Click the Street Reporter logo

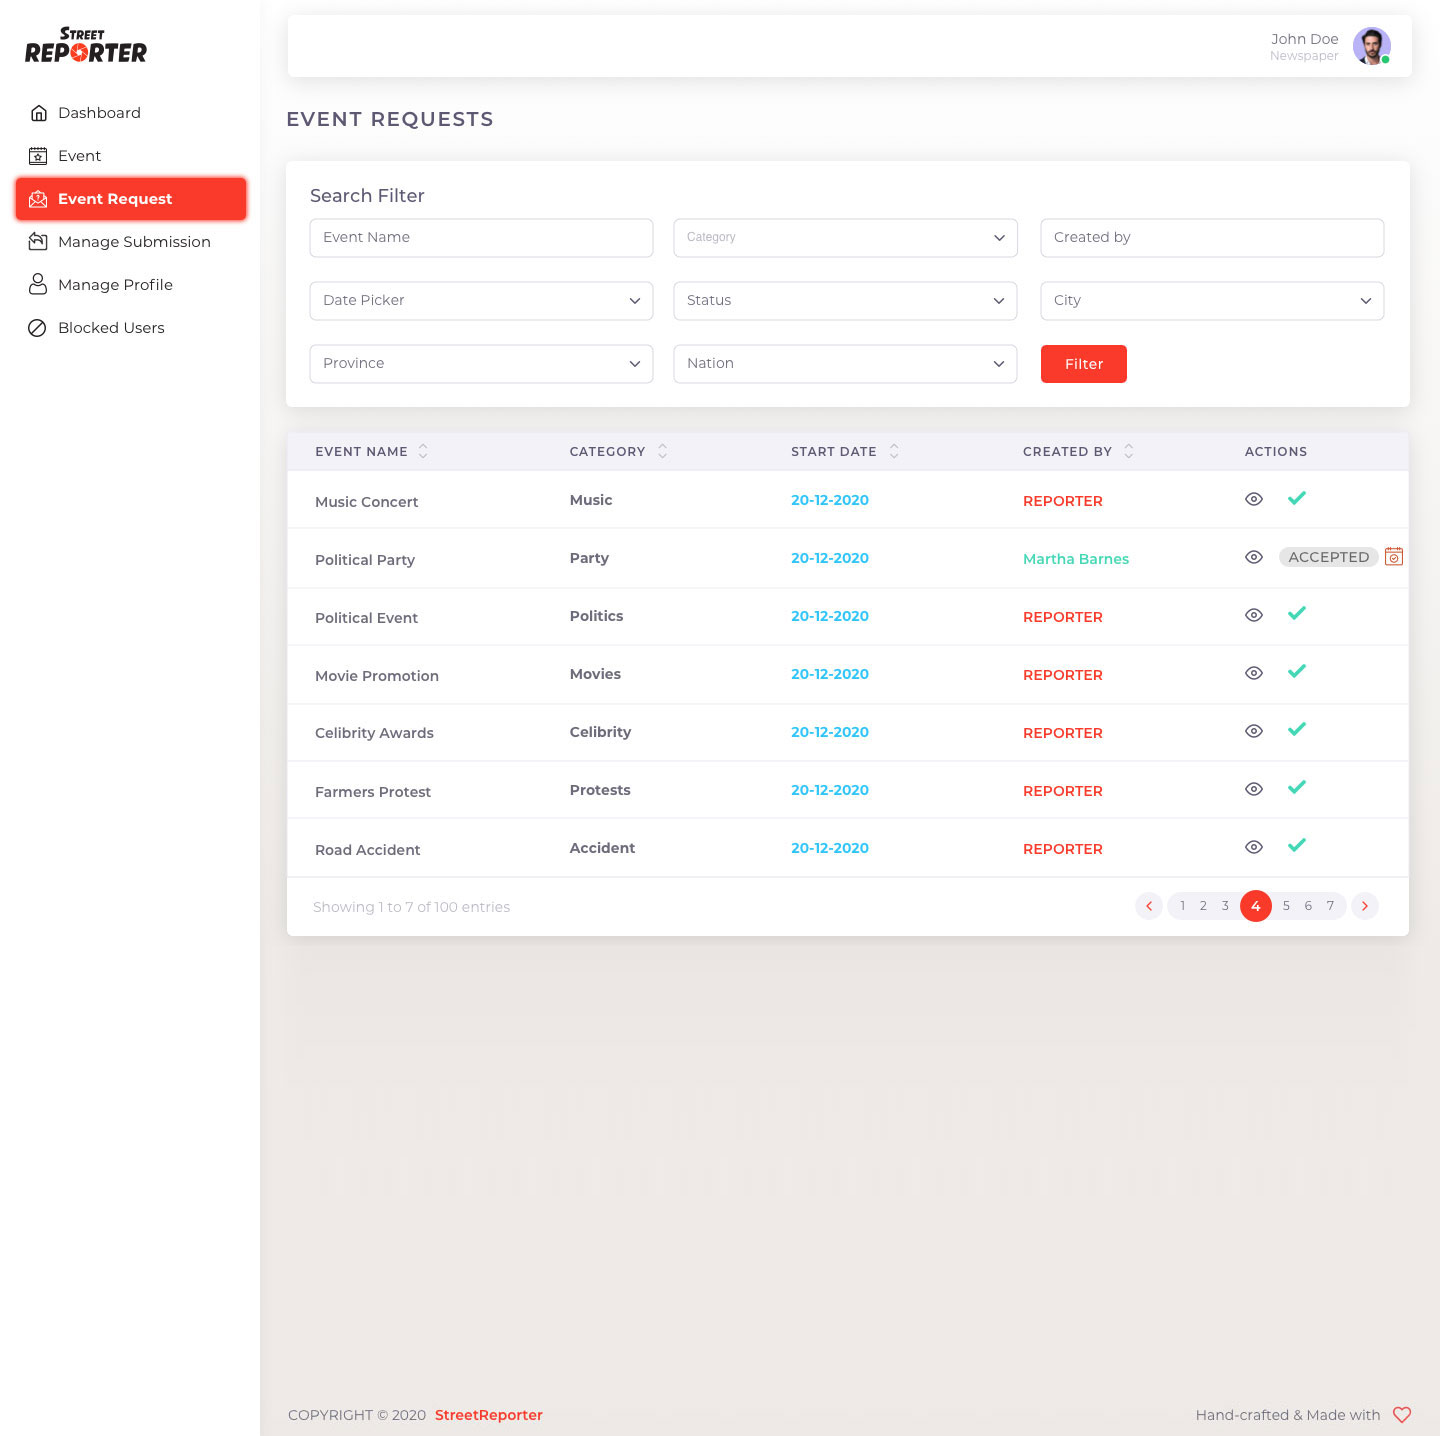click(x=86, y=45)
